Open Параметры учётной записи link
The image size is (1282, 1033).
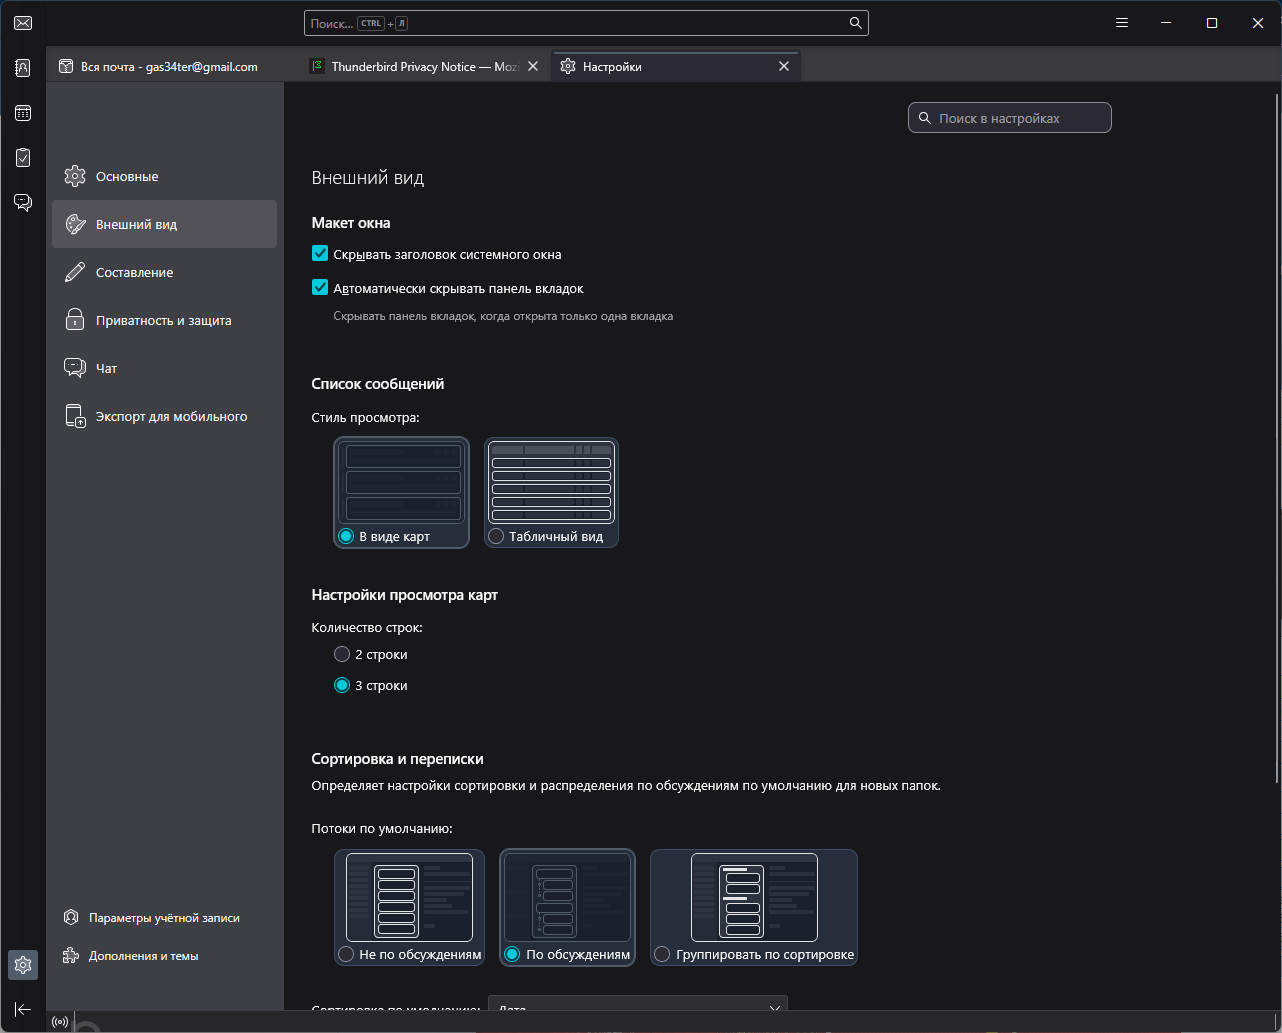(163, 918)
